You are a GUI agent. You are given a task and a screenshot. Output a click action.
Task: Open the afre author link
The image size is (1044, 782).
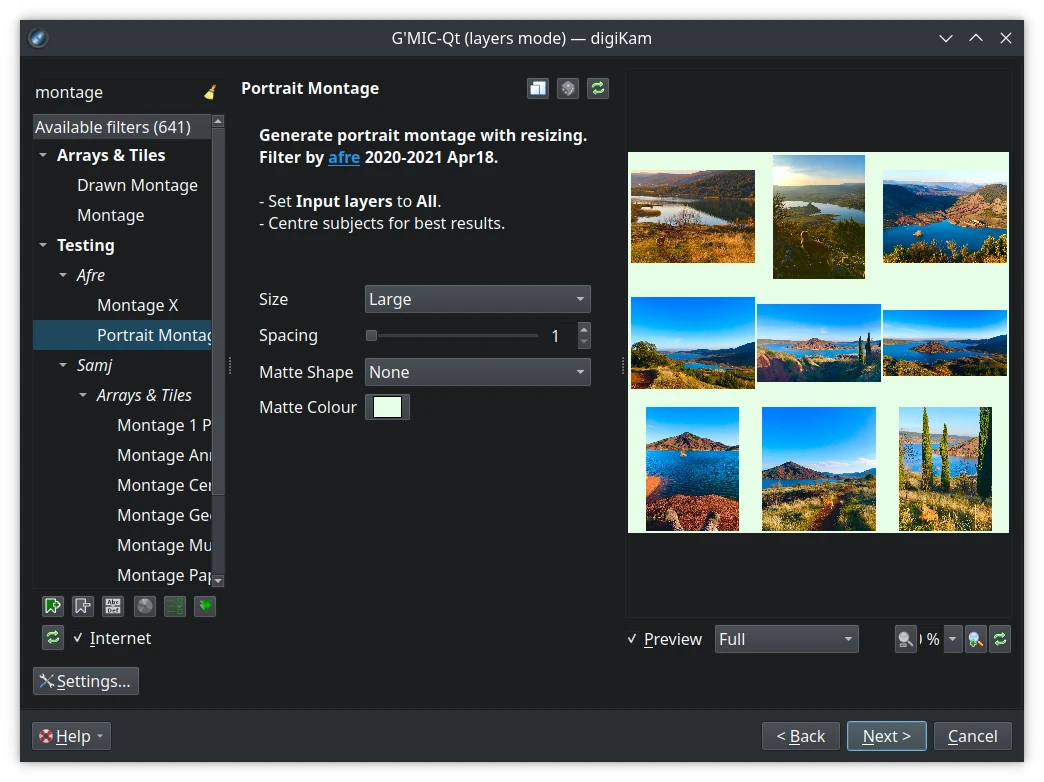click(x=344, y=157)
